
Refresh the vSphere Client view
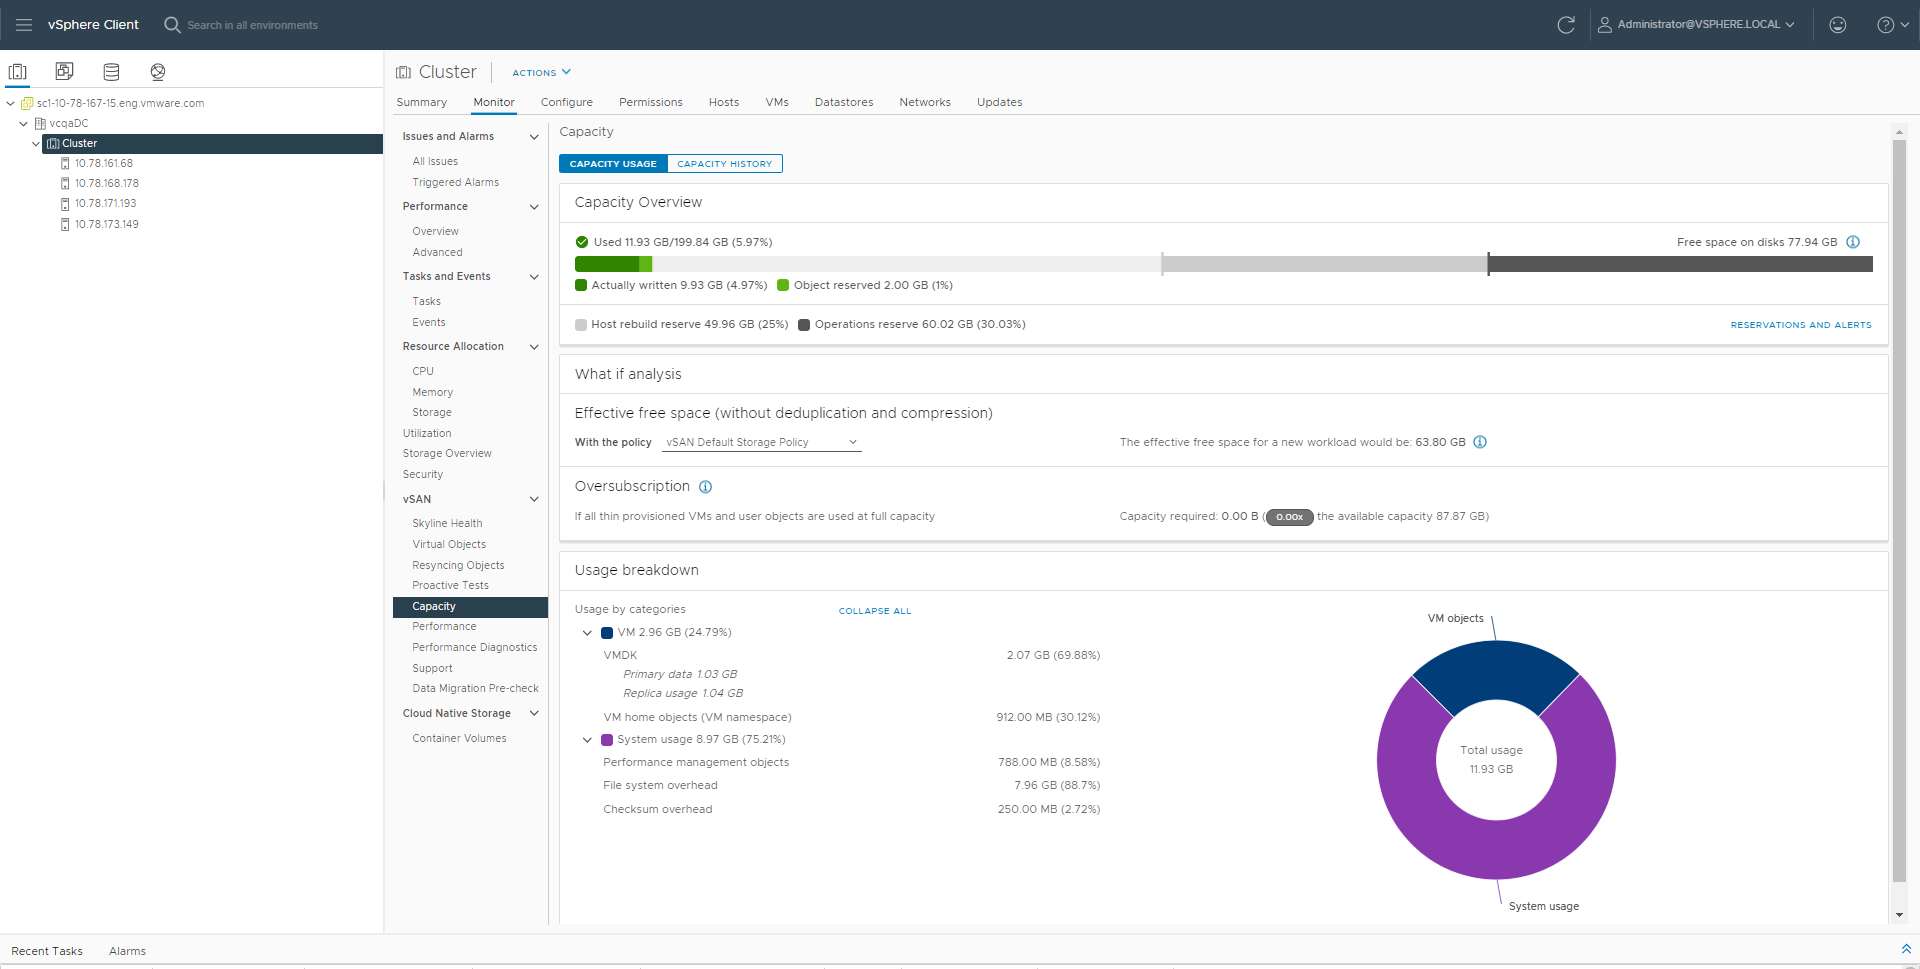[1566, 25]
